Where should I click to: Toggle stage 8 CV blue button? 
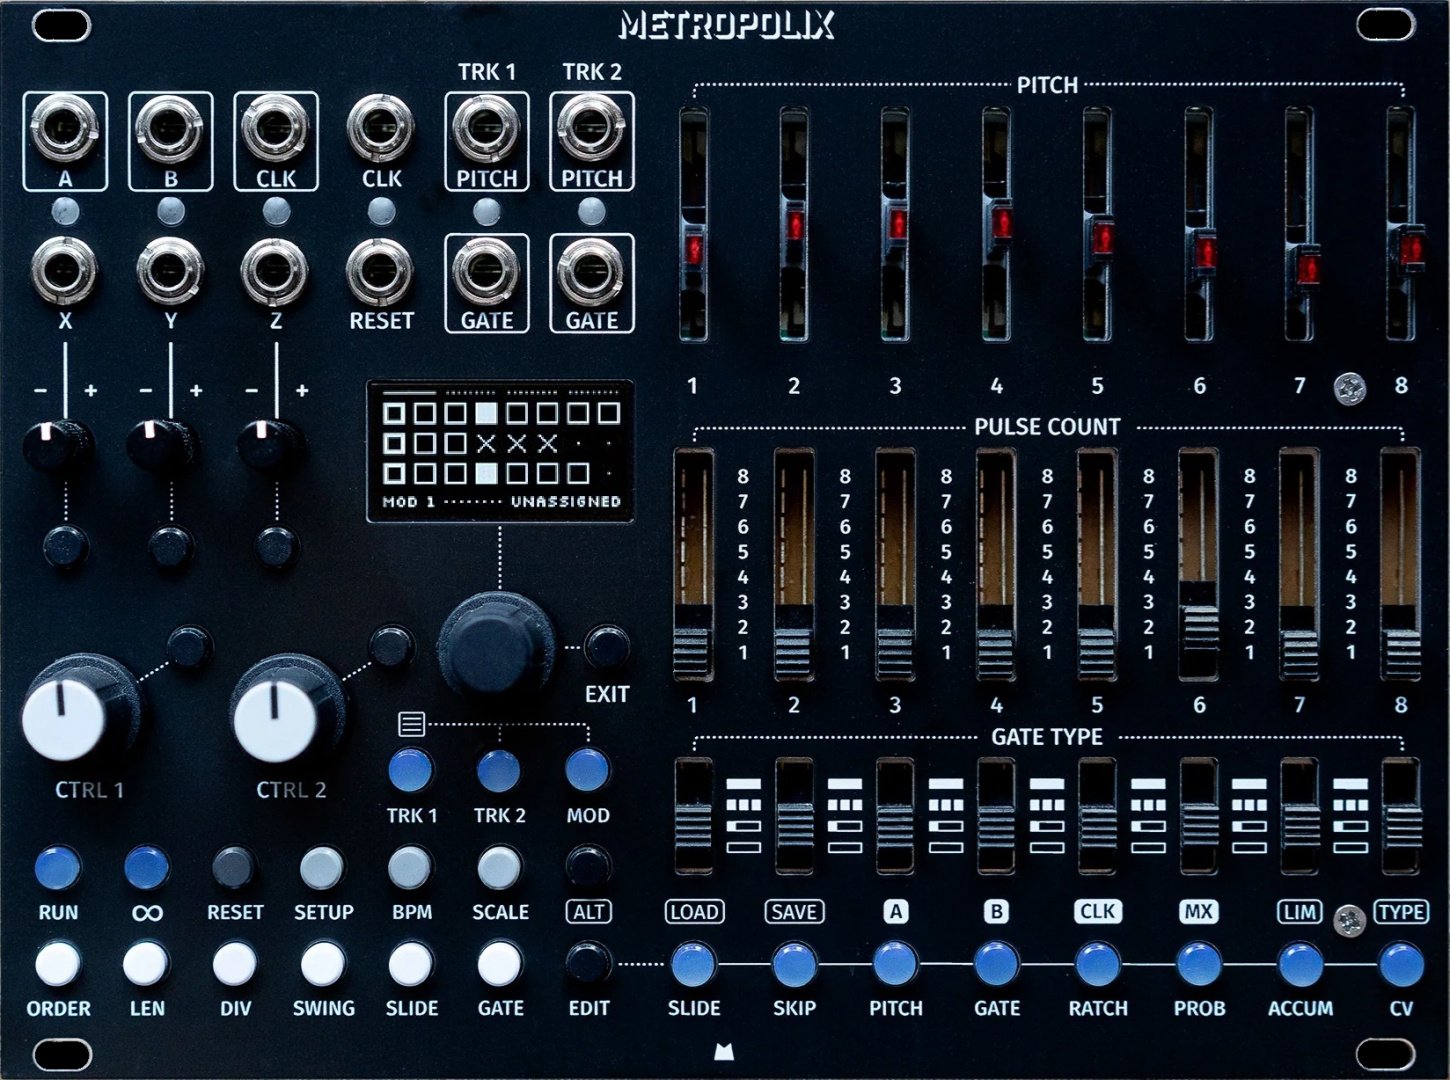pos(1401,964)
